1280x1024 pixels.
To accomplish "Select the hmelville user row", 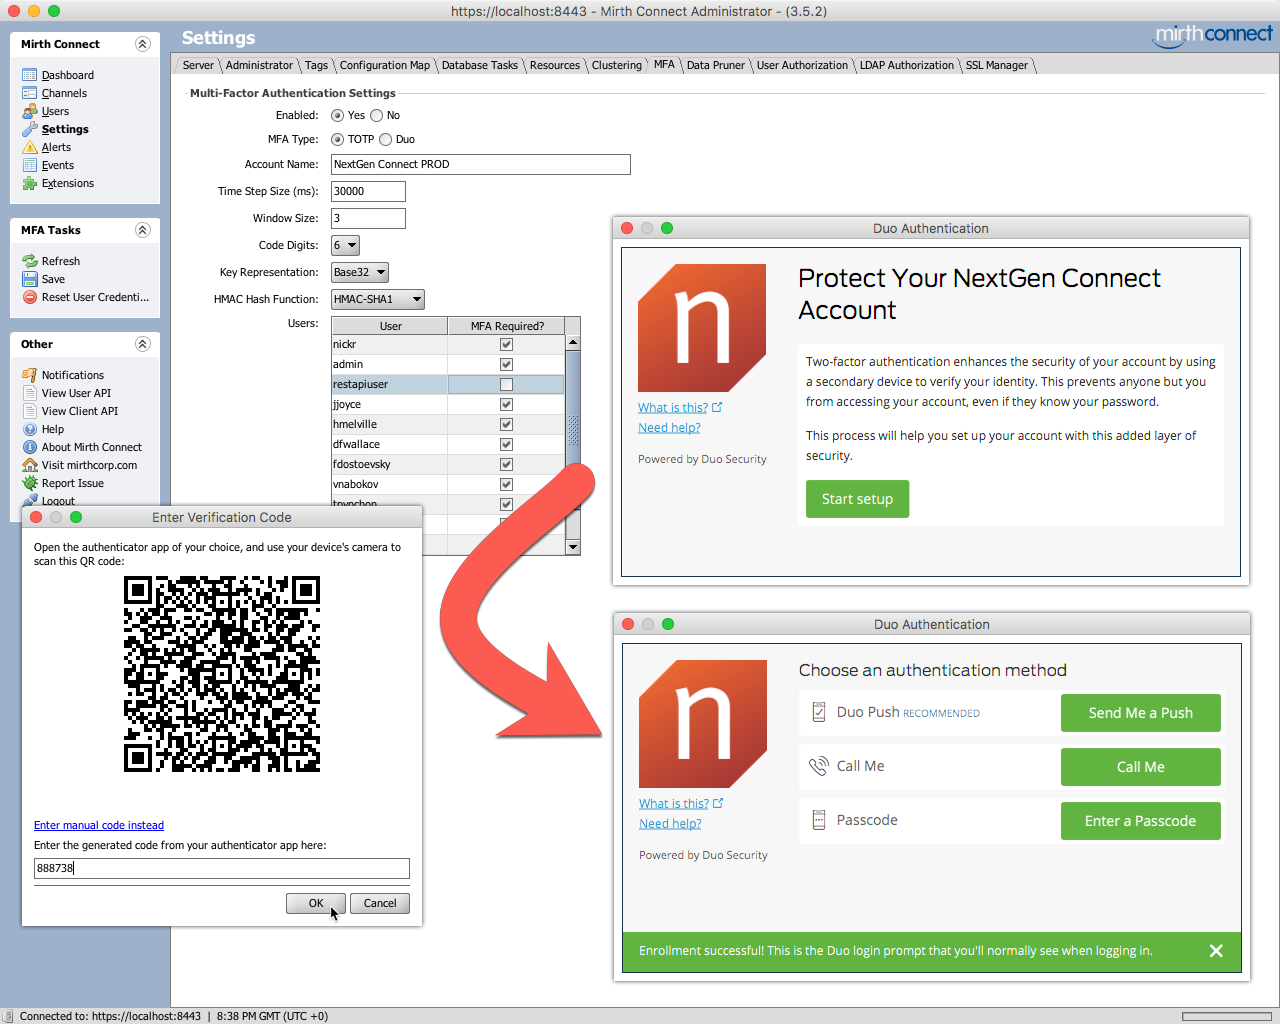I will click(x=448, y=424).
